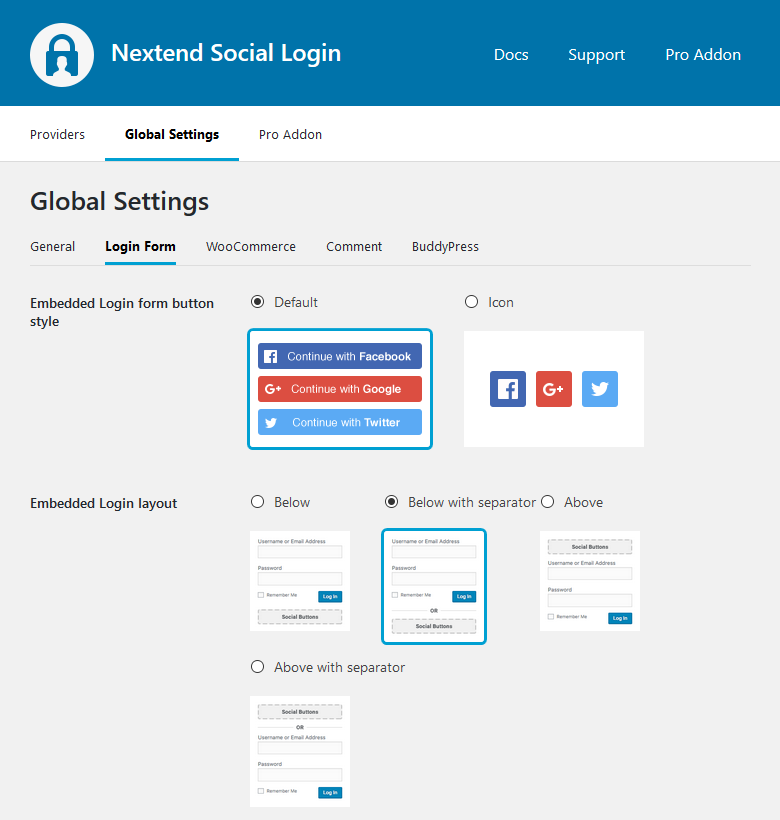This screenshot has height=820, width=780.
Task: Open the Providers tab
Action: [x=57, y=134]
